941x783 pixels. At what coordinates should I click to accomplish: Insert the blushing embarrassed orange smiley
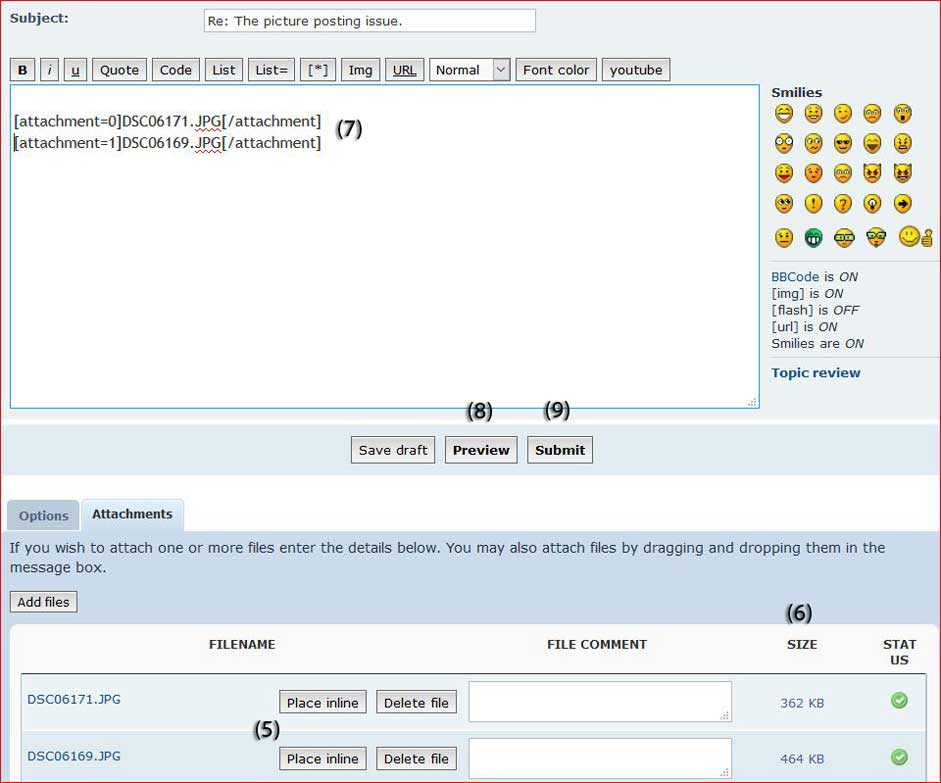point(813,173)
